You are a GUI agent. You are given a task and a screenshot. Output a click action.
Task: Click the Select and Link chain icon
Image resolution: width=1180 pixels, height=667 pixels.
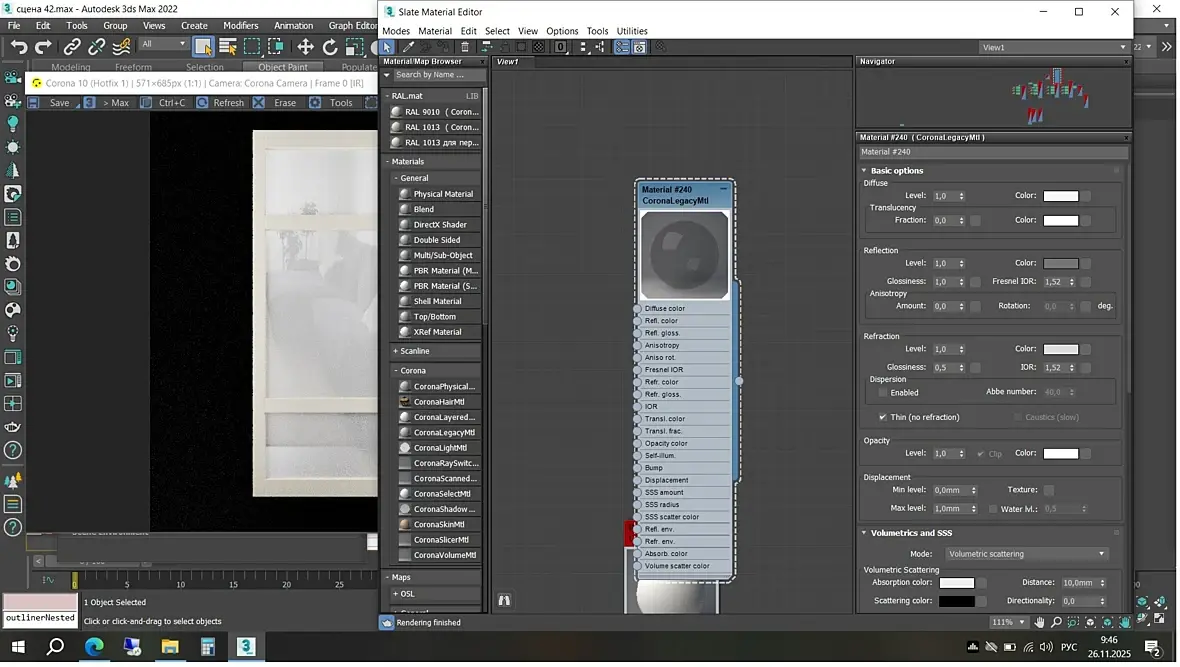tap(72, 46)
